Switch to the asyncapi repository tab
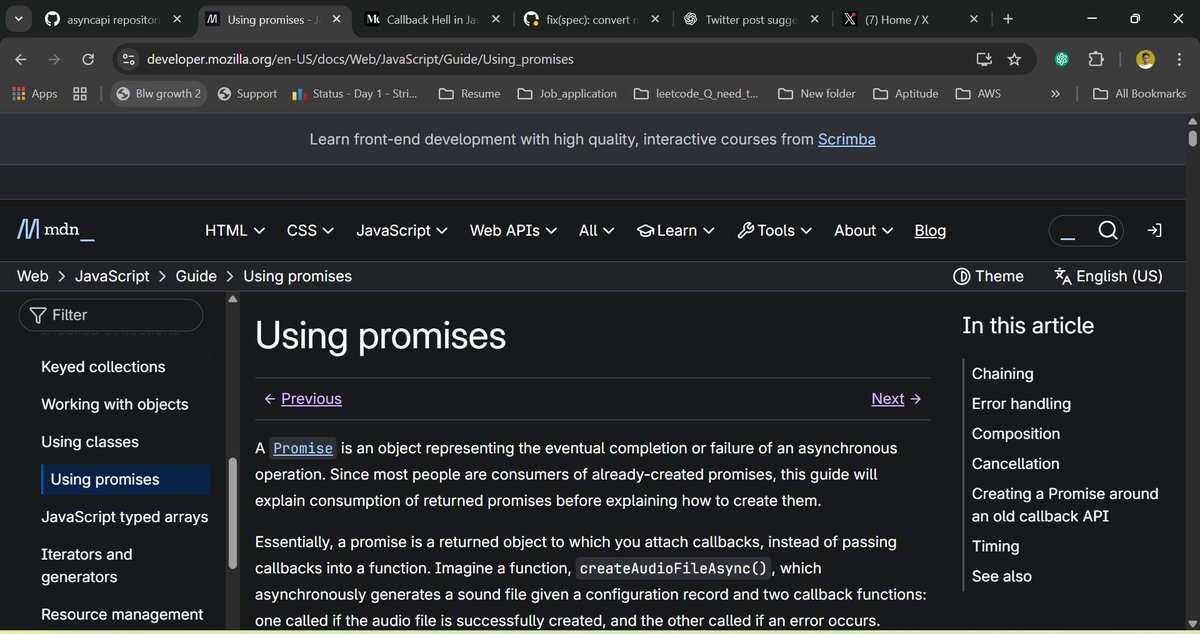The image size is (1200, 634). [x=112, y=19]
